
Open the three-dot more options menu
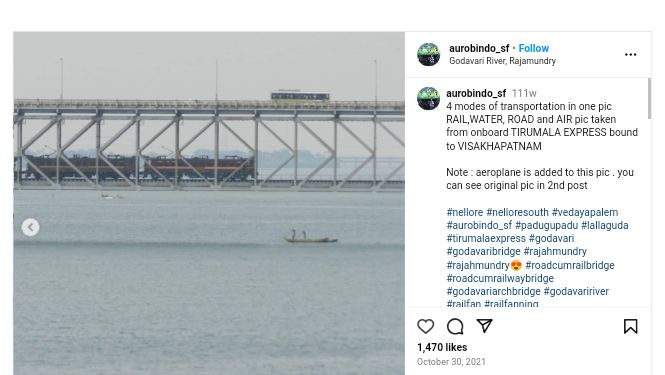(630, 55)
